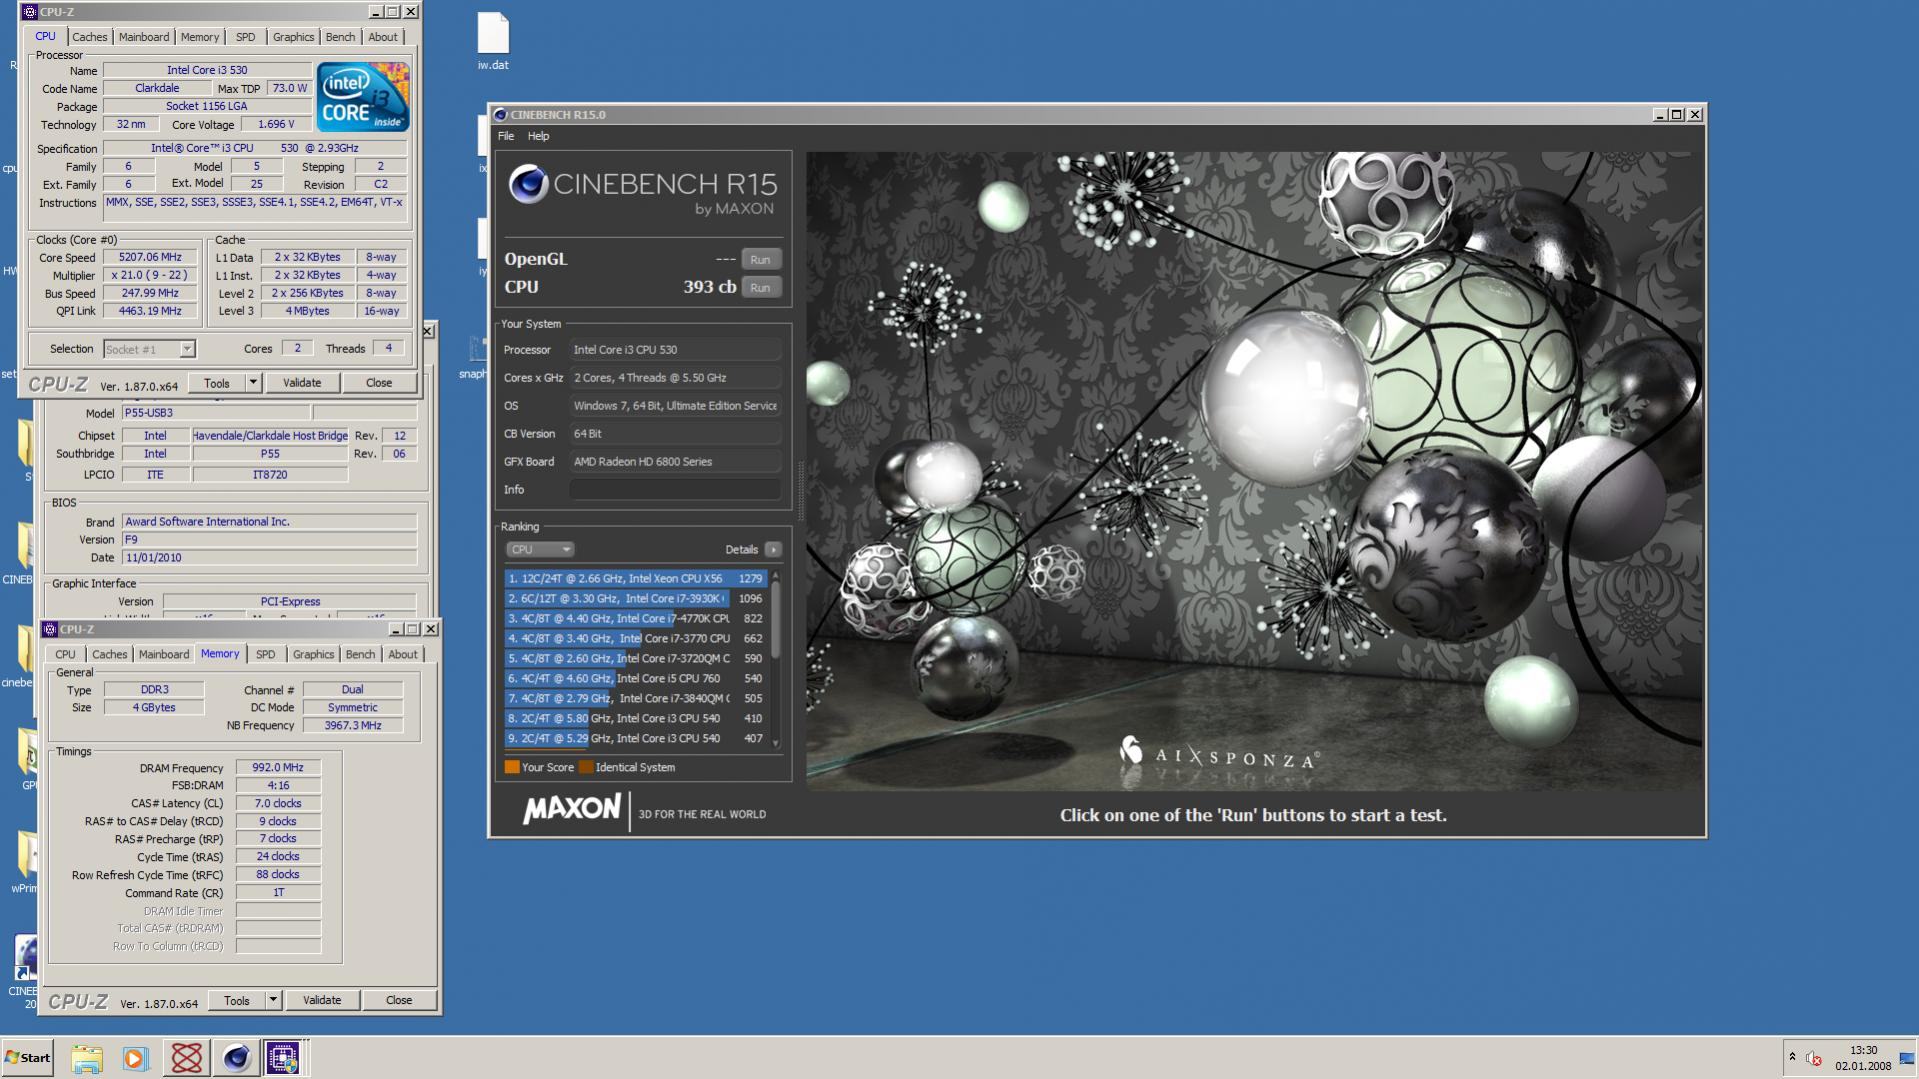
Task: Click the Intel Core i3 logo in CPU-Z
Action: pos(362,96)
